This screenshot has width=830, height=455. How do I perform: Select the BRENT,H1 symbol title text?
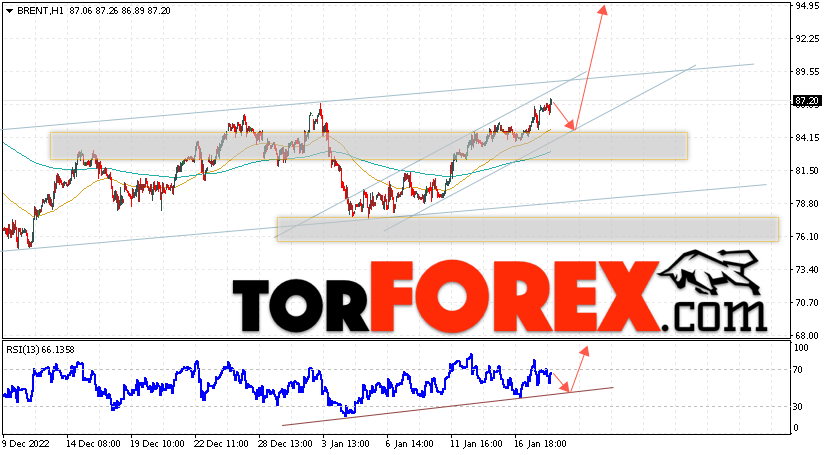[40, 11]
